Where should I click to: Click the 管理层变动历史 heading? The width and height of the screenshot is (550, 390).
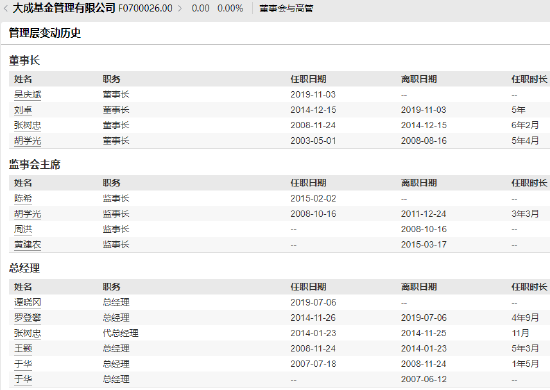coord(45,33)
